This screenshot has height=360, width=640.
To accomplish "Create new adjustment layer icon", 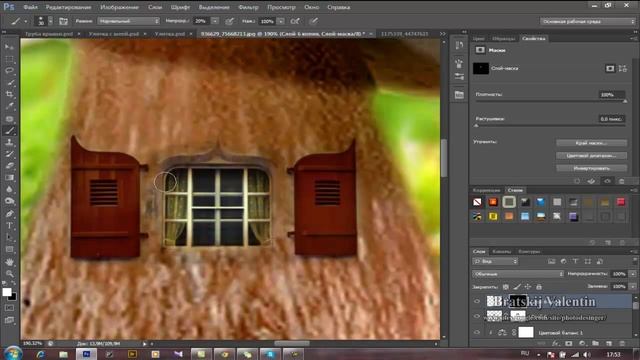I will coord(582,344).
